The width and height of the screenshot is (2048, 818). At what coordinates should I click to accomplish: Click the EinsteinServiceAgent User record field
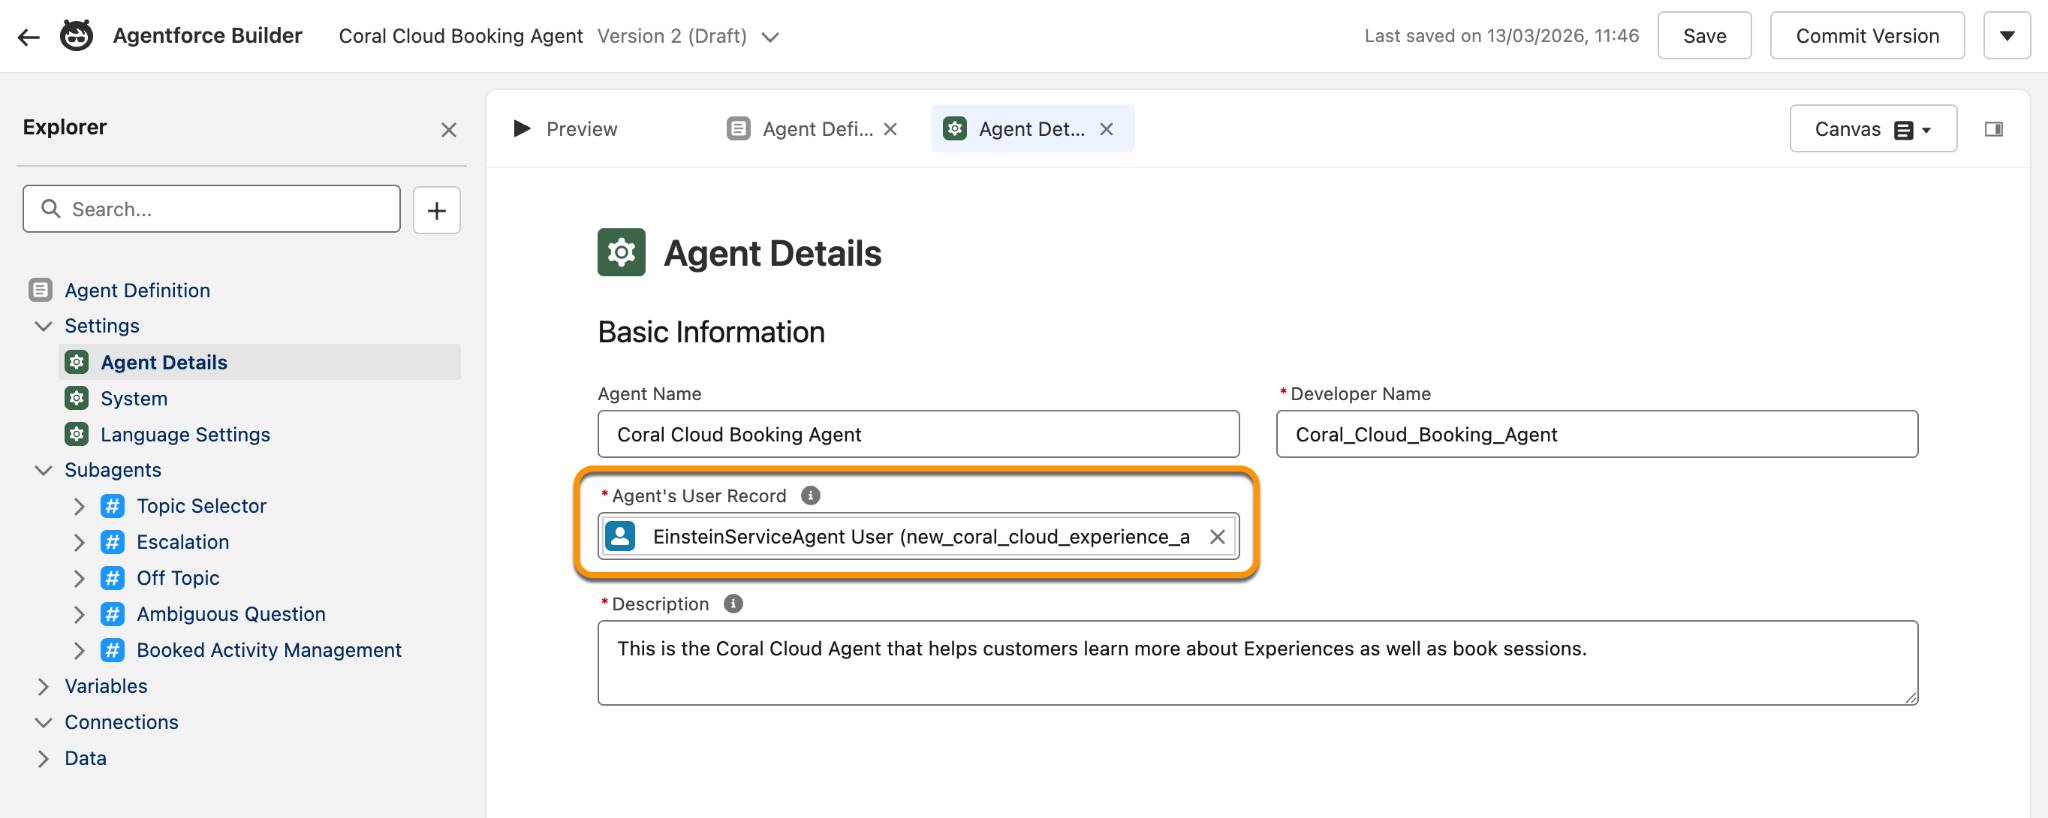click(918, 536)
